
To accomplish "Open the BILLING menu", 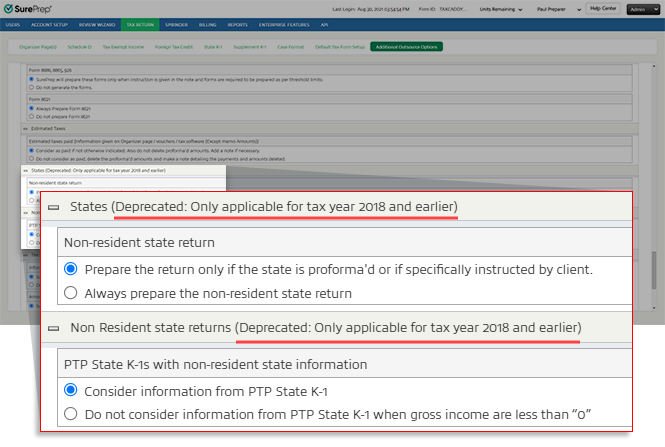I will [207, 25].
